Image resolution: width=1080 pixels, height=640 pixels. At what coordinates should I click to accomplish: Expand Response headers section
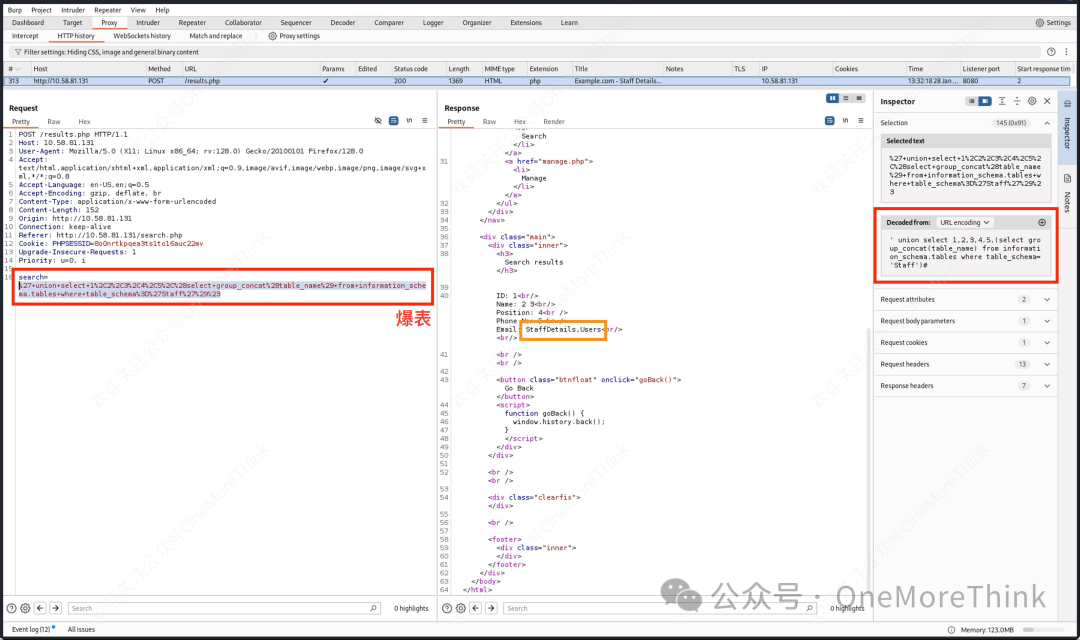(x=966, y=386)
